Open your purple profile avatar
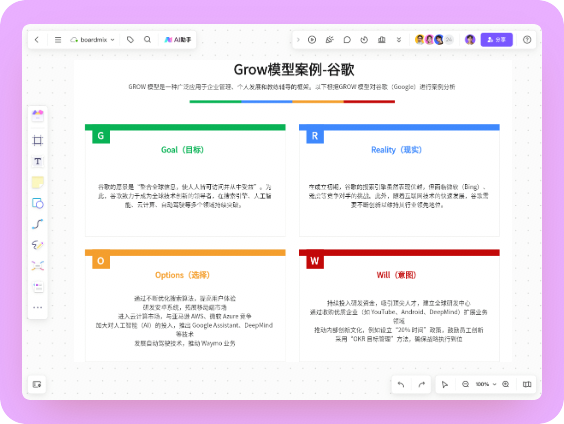The height and width of the screenshot is (424, 564). (x=470, y=40)
